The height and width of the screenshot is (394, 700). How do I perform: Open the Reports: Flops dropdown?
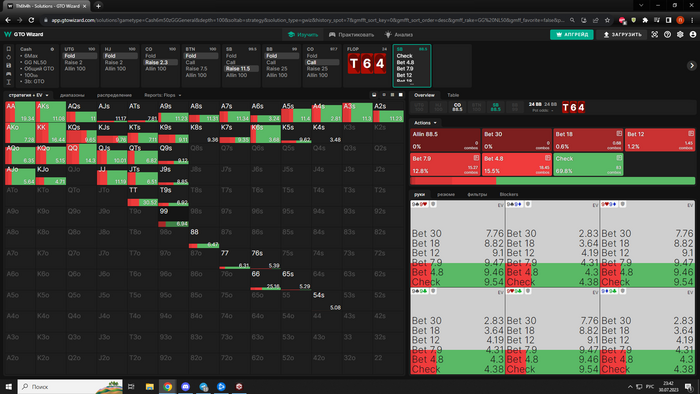pyautogui.click(x=162, y=95)
